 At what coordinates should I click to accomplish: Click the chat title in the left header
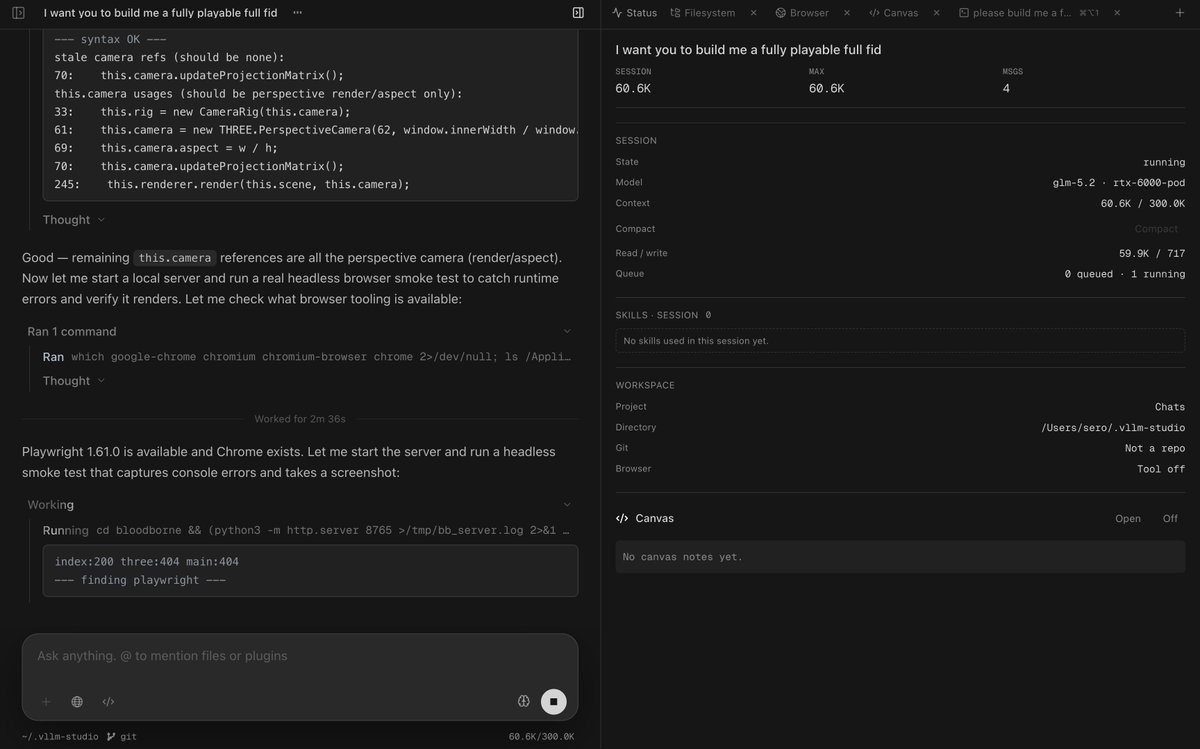(x=160, y=13)
